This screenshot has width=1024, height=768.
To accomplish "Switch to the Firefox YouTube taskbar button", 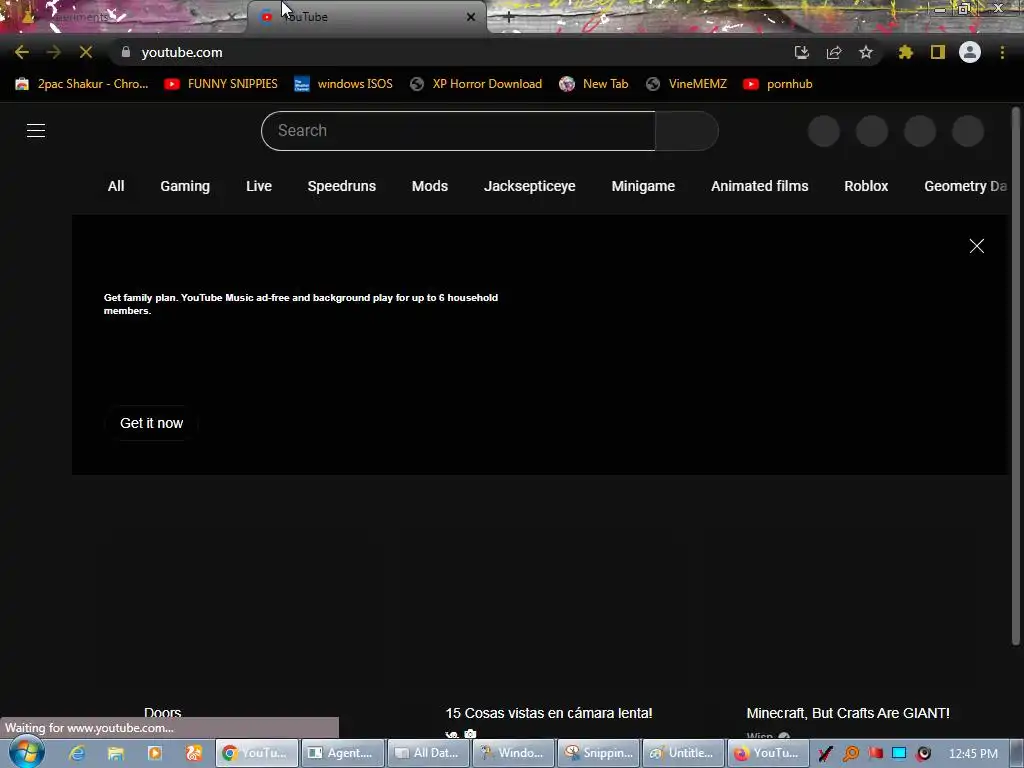I will click(x=769, y=753).
